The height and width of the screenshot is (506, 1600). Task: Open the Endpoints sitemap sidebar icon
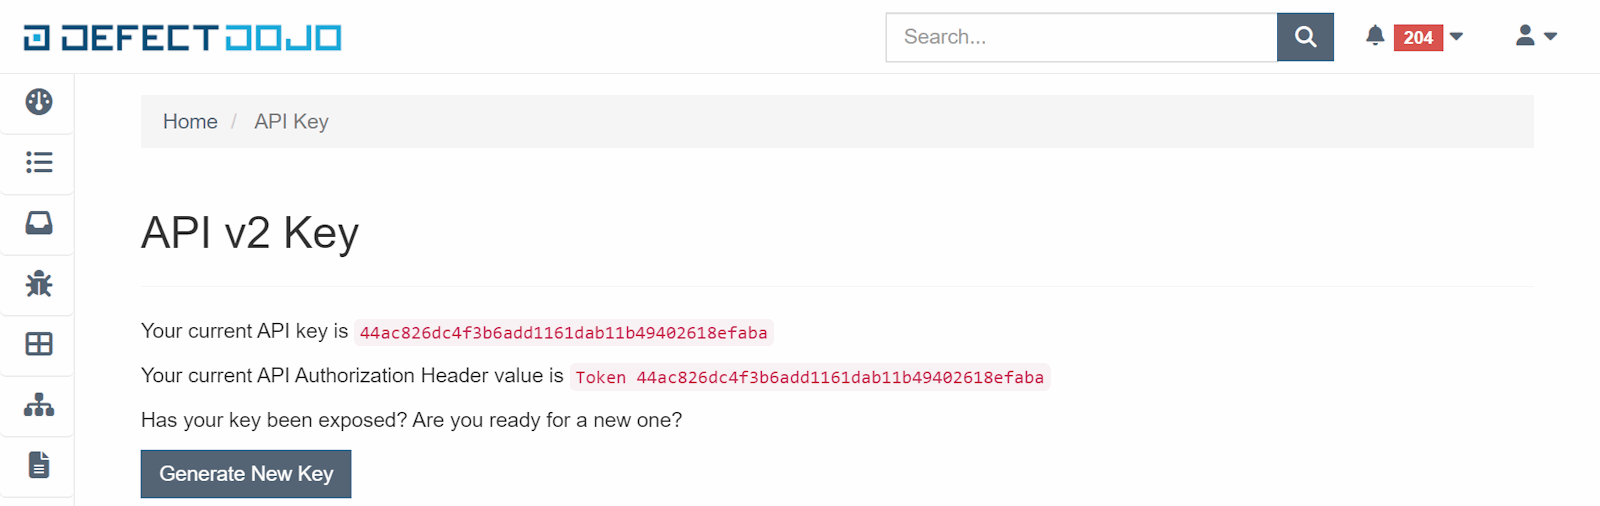pos(39,405)
